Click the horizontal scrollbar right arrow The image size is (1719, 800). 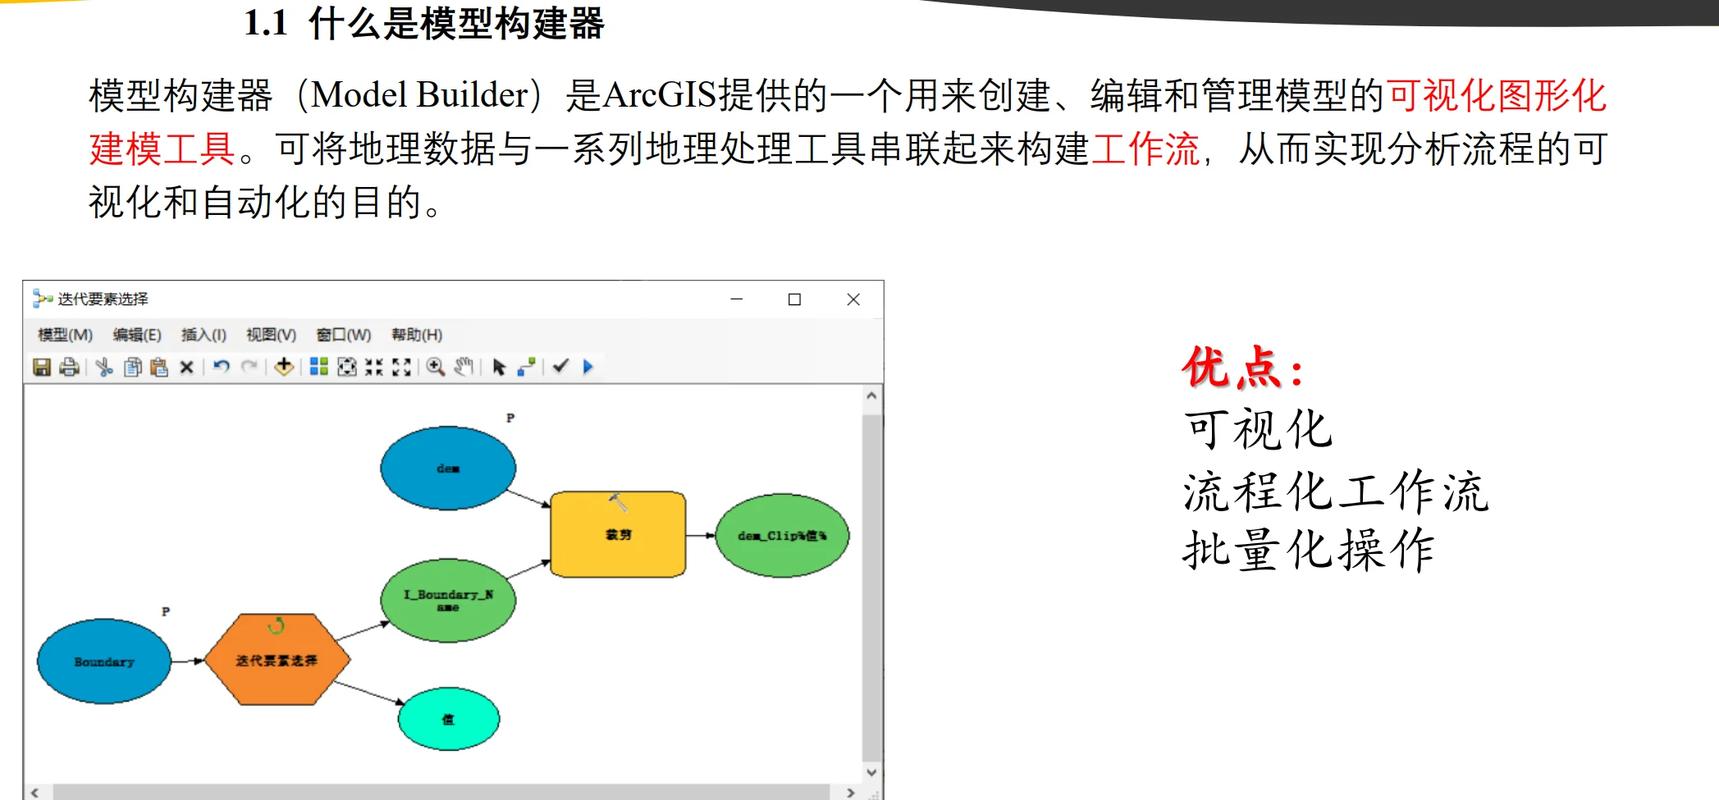[x=851, y=792]
